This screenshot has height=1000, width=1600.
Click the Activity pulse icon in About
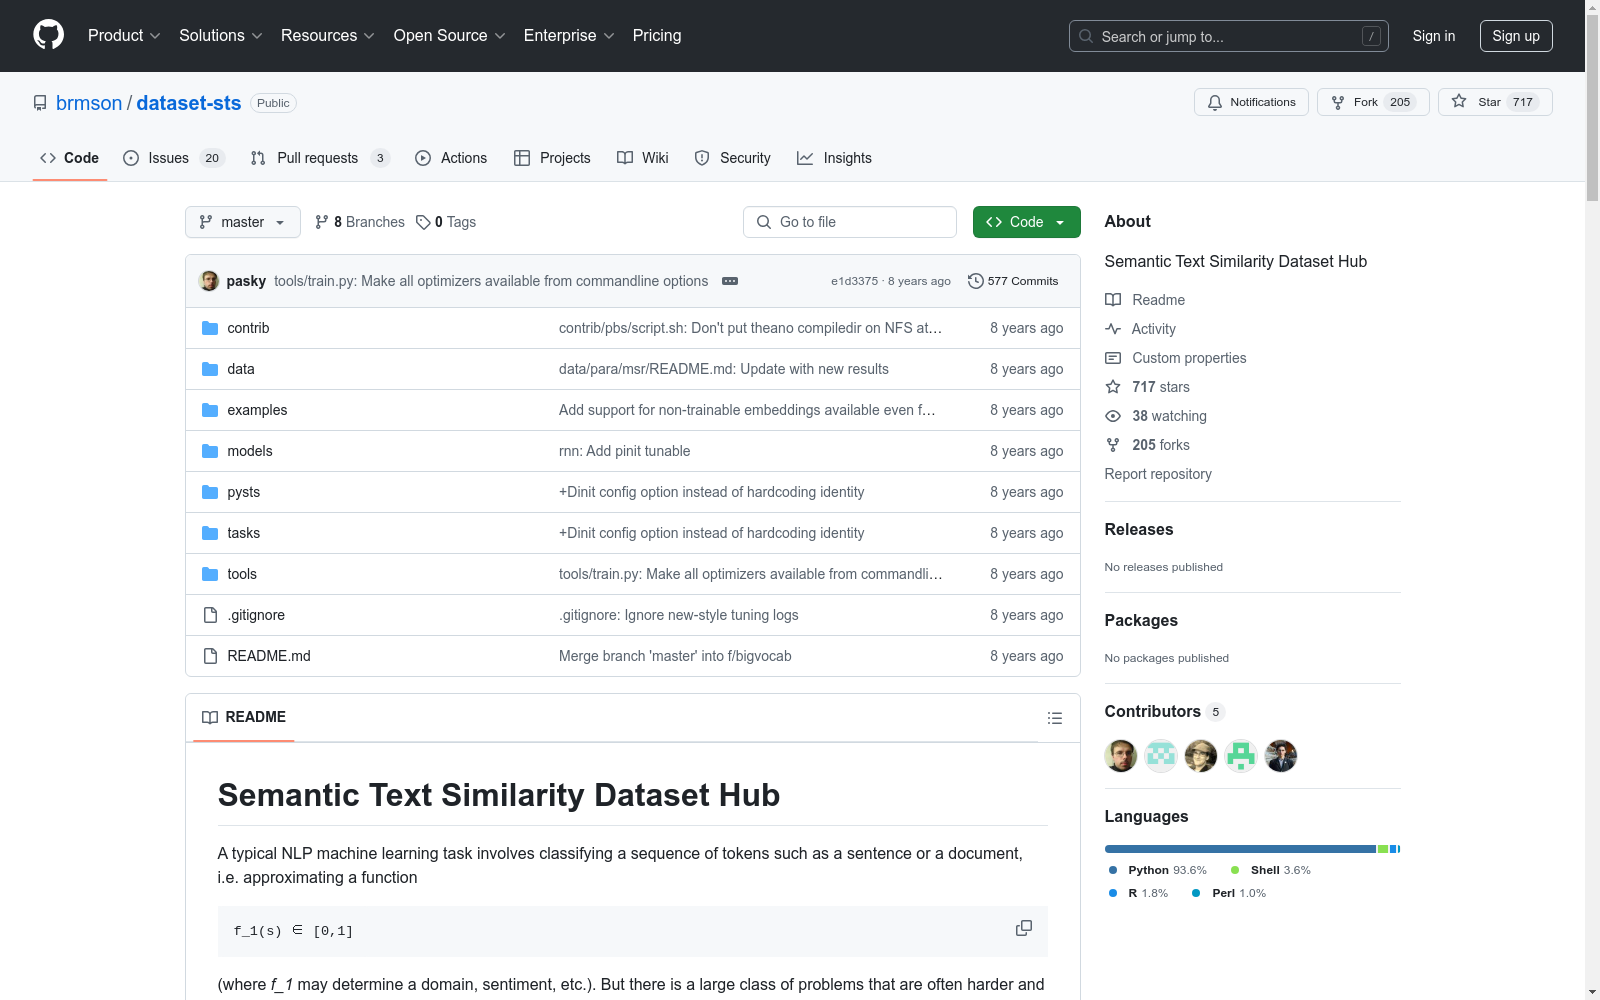pos(1113,329)
